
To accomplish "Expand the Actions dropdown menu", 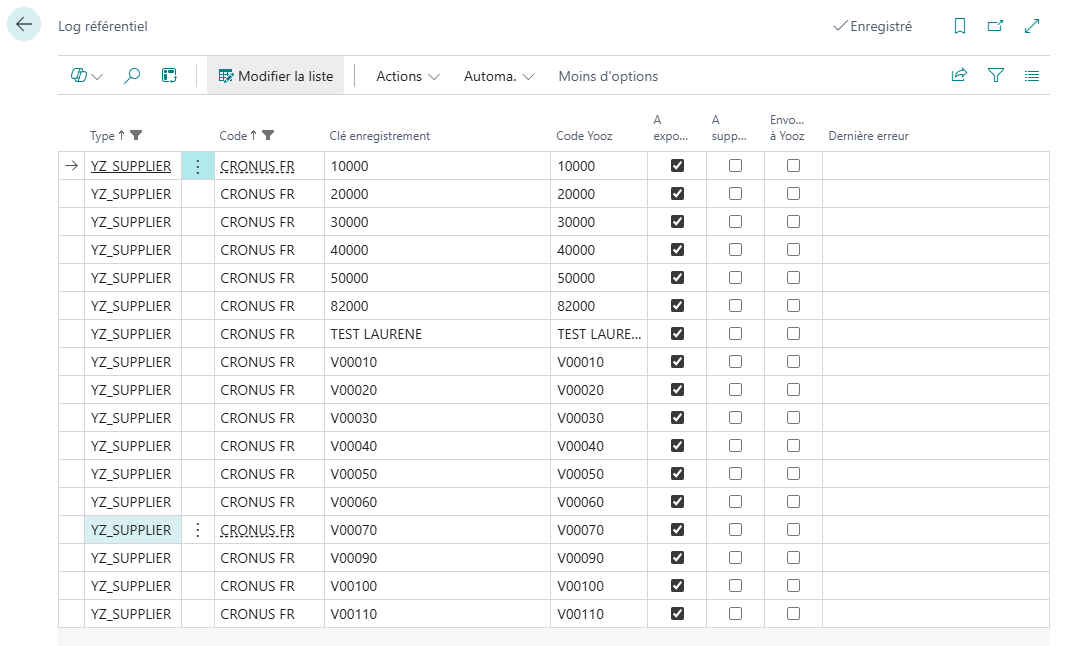I will [408, 76].
